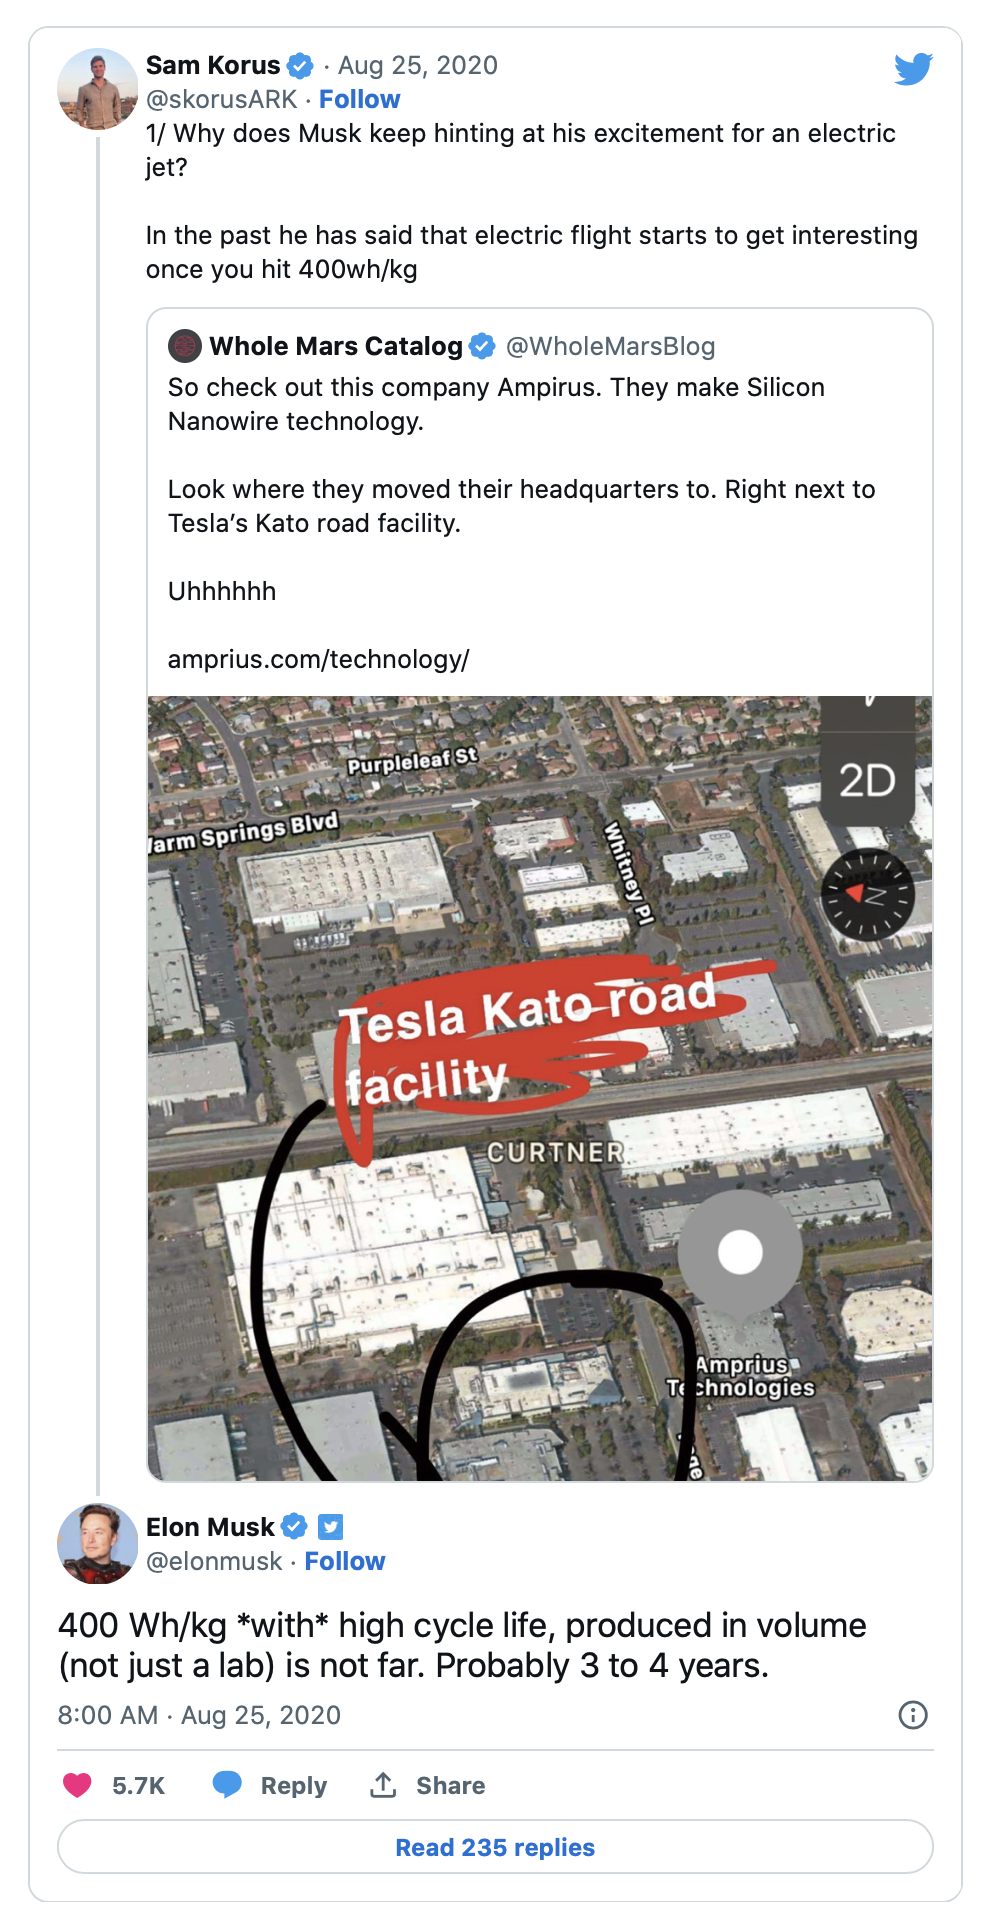Select the Amprius Technologies map pin
This screenshot has height=1910, width=1004.
coord(740,1252)
